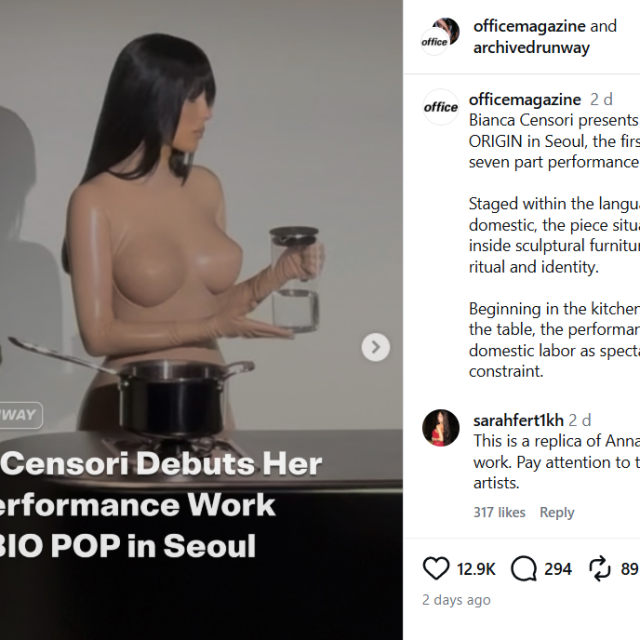Open the '2 days ago' post timestamp
This screenshot has width=640, height=640.
(456, 600)
